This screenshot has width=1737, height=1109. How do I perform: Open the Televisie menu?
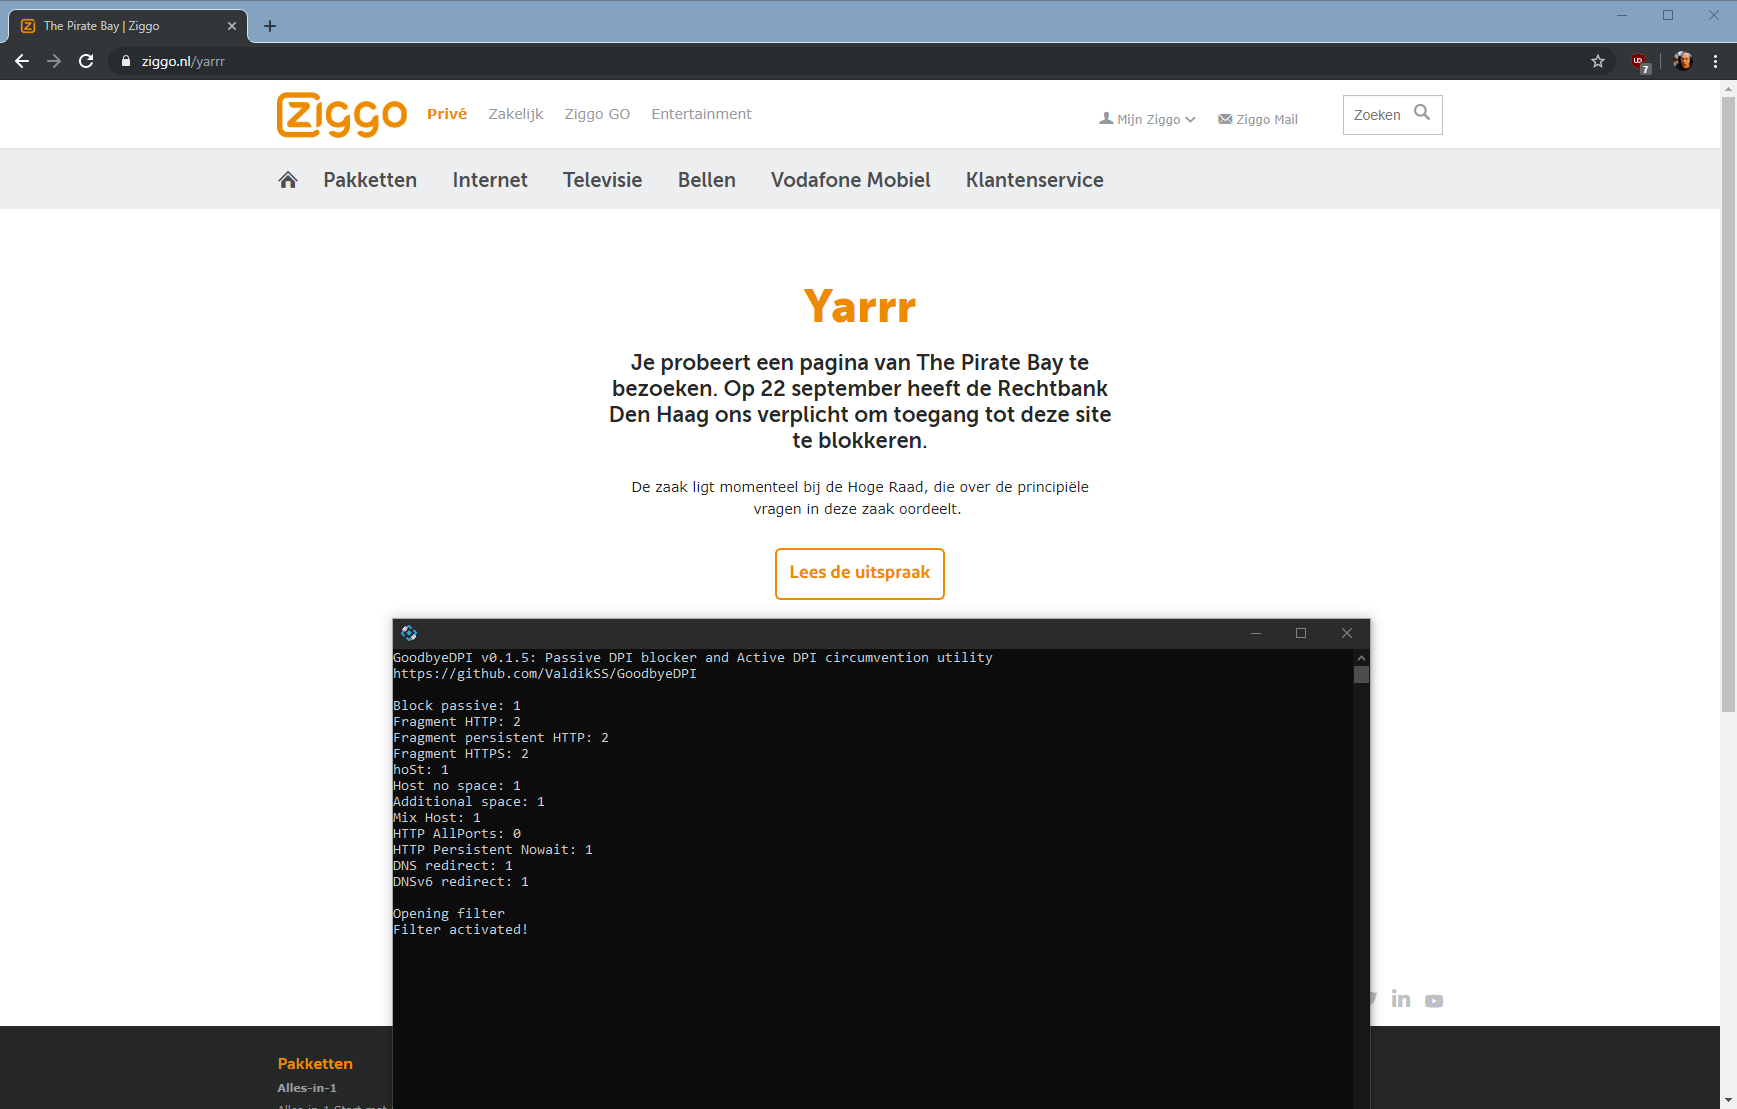[602, 180]
